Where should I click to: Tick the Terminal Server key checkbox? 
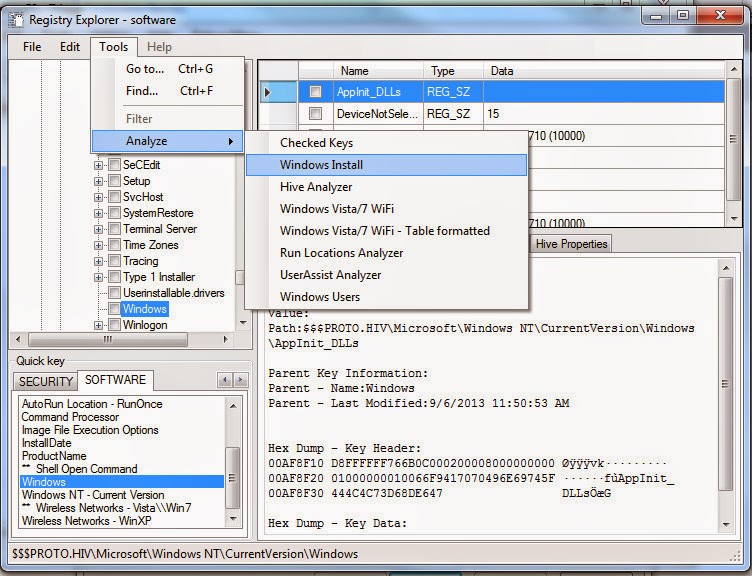115,229
